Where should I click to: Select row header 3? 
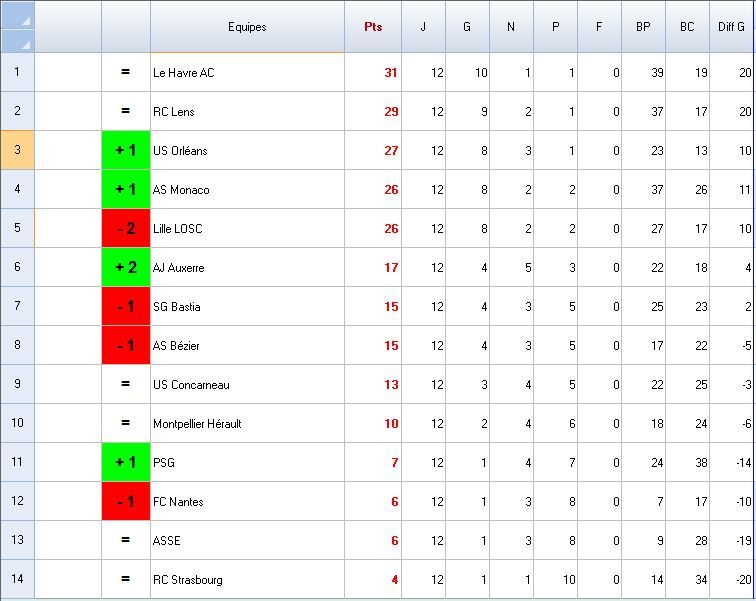[17, 151]
